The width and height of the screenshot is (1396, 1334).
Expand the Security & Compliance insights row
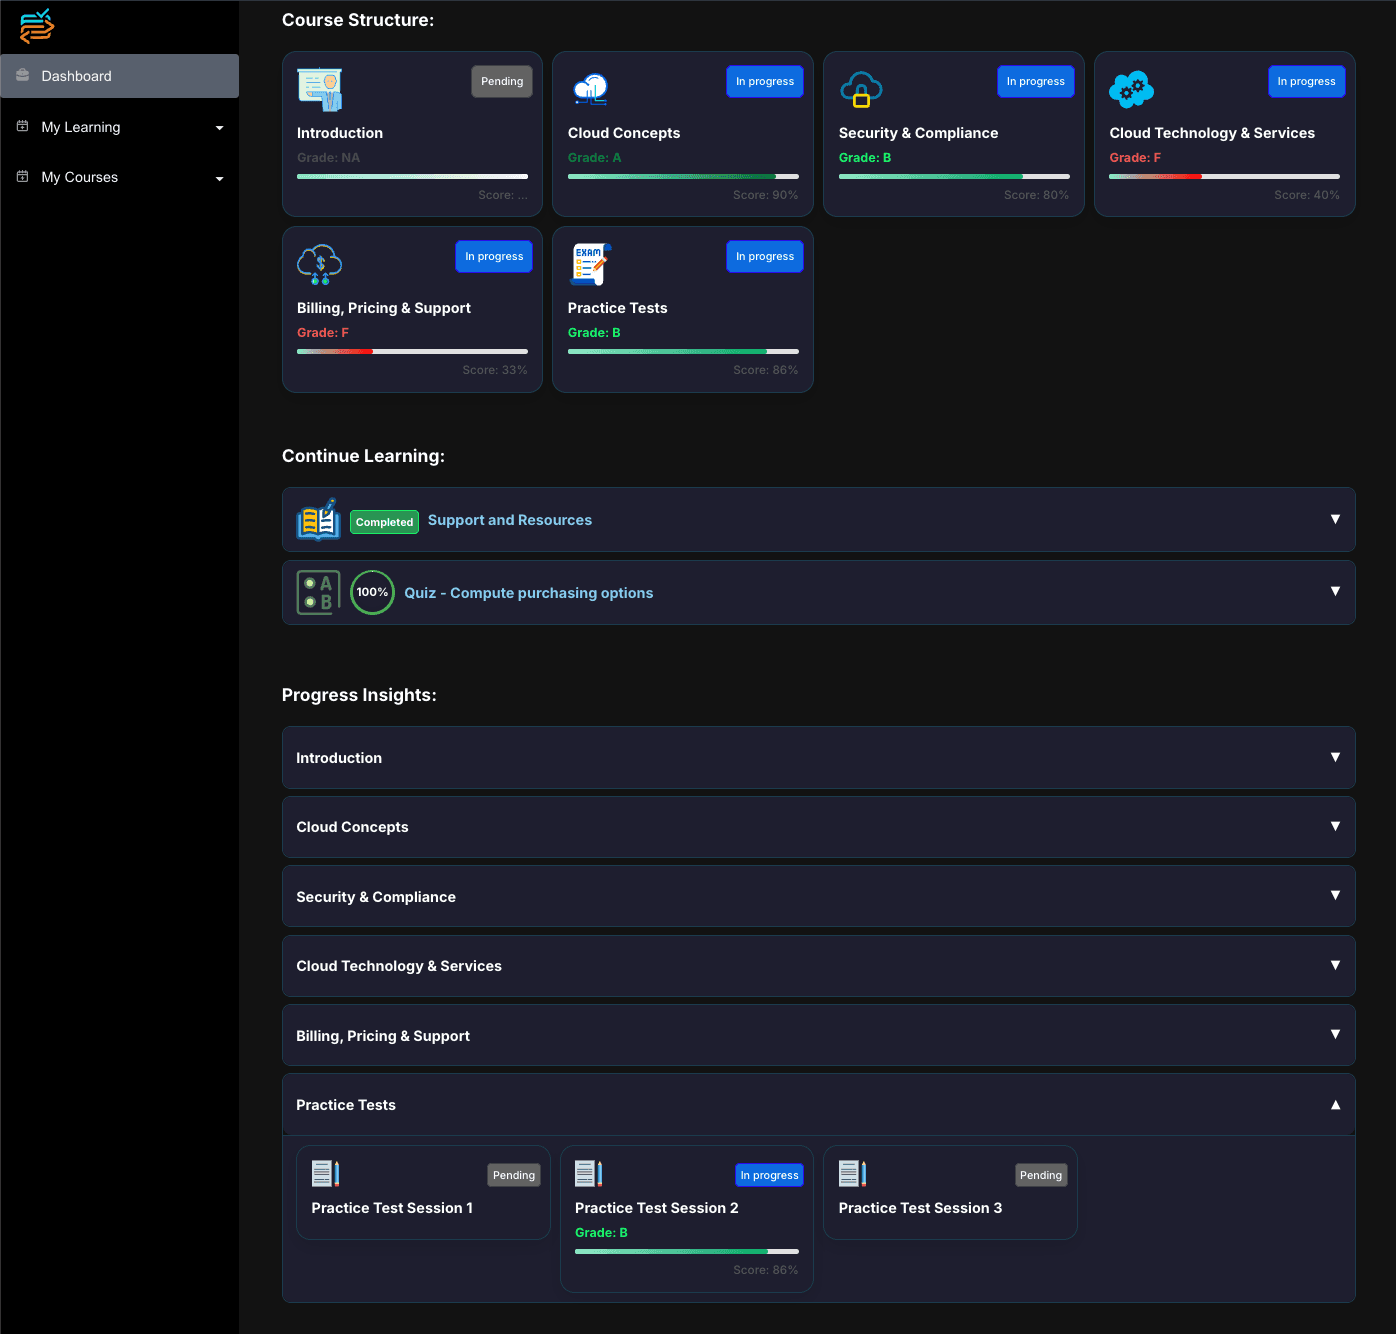1335,896
